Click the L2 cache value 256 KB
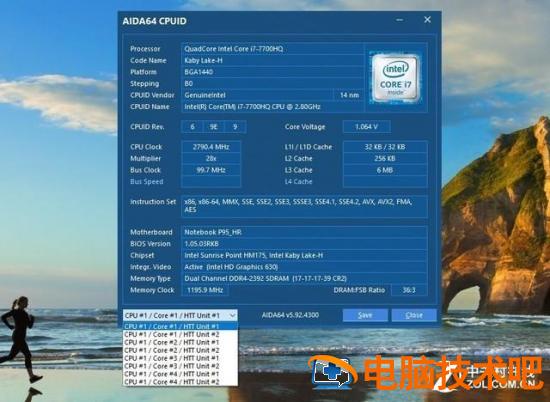Image resolution: width=550 pixels, height=402 pixels. point(385,158)
